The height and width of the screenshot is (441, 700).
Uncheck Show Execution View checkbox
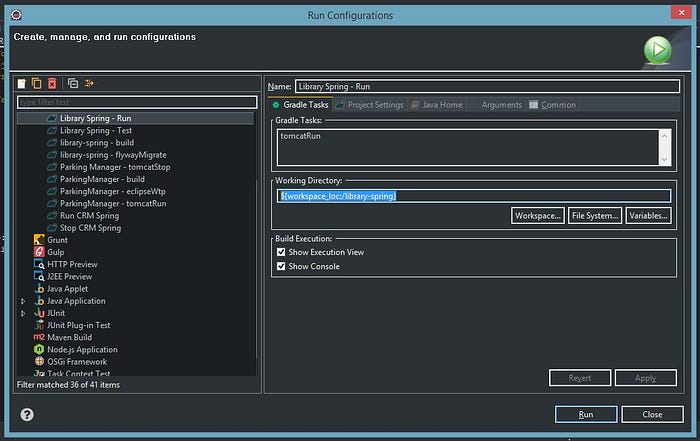click(281, 252)
